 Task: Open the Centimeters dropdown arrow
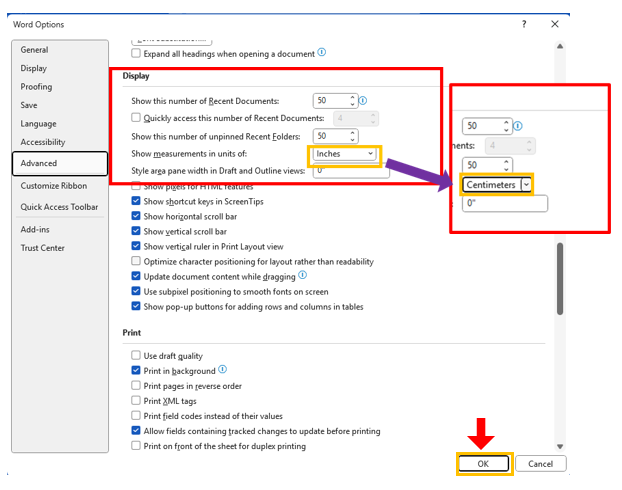[526, 185]
